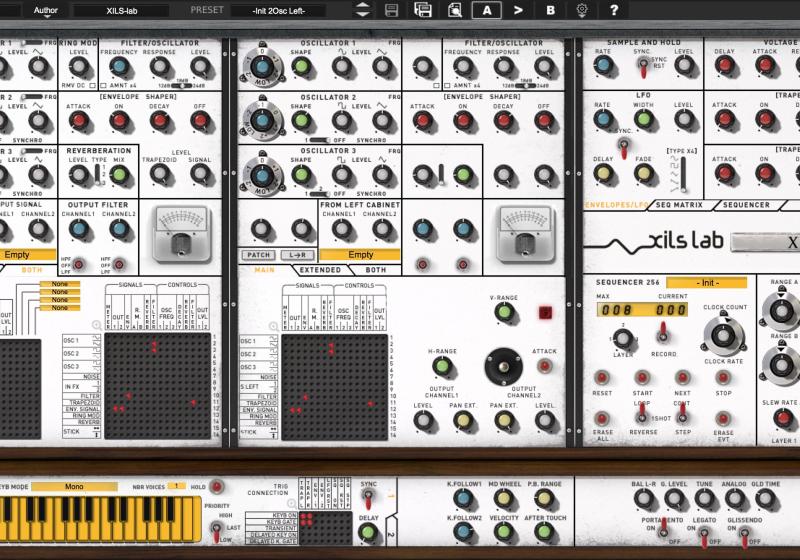
Task: Click the reverberation MIX green knob
Action: click(x=119, y=174)
